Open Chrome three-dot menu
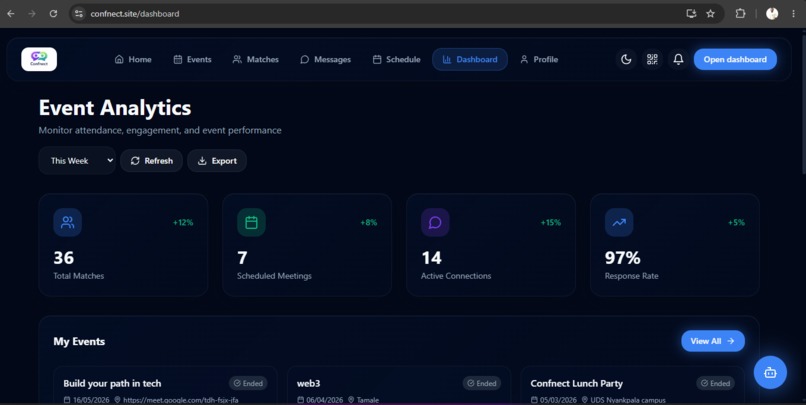The height and width of the screenshot is (405, 806). pos(794,14)
